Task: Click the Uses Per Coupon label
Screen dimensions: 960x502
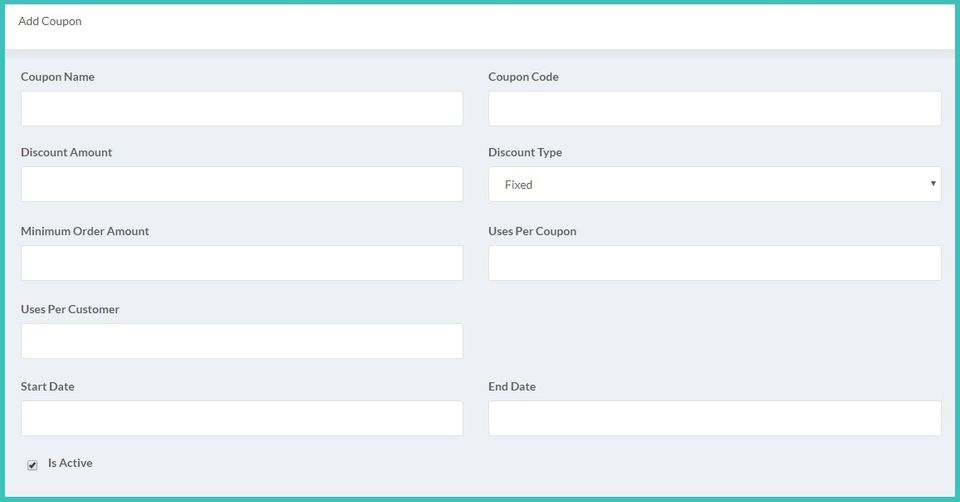Action: click(532, 231)
